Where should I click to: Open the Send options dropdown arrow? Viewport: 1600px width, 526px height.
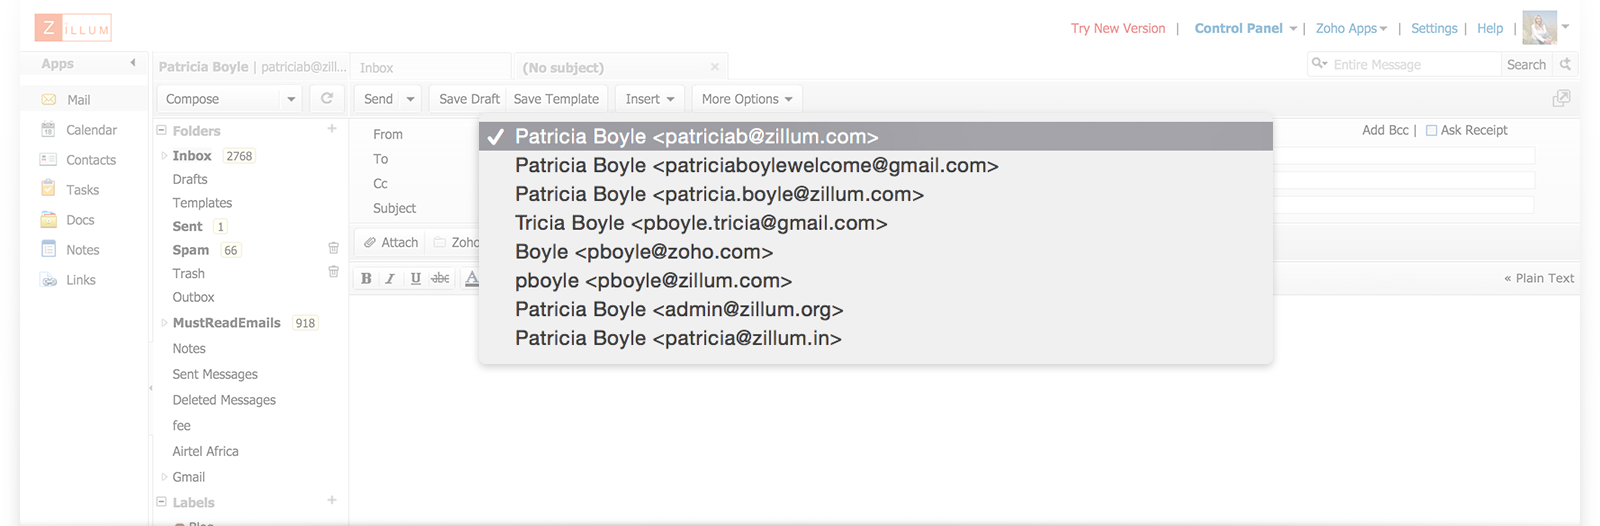[410, 99]
